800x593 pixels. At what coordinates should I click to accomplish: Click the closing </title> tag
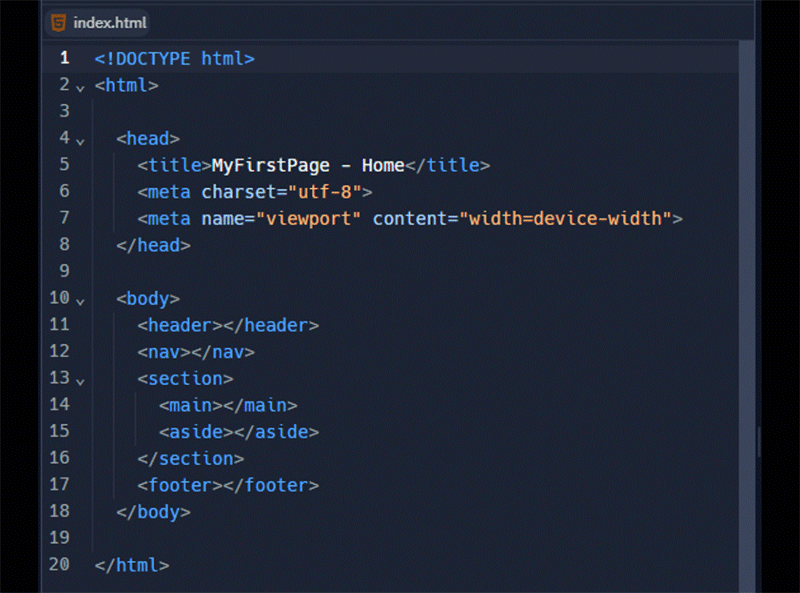447,165
